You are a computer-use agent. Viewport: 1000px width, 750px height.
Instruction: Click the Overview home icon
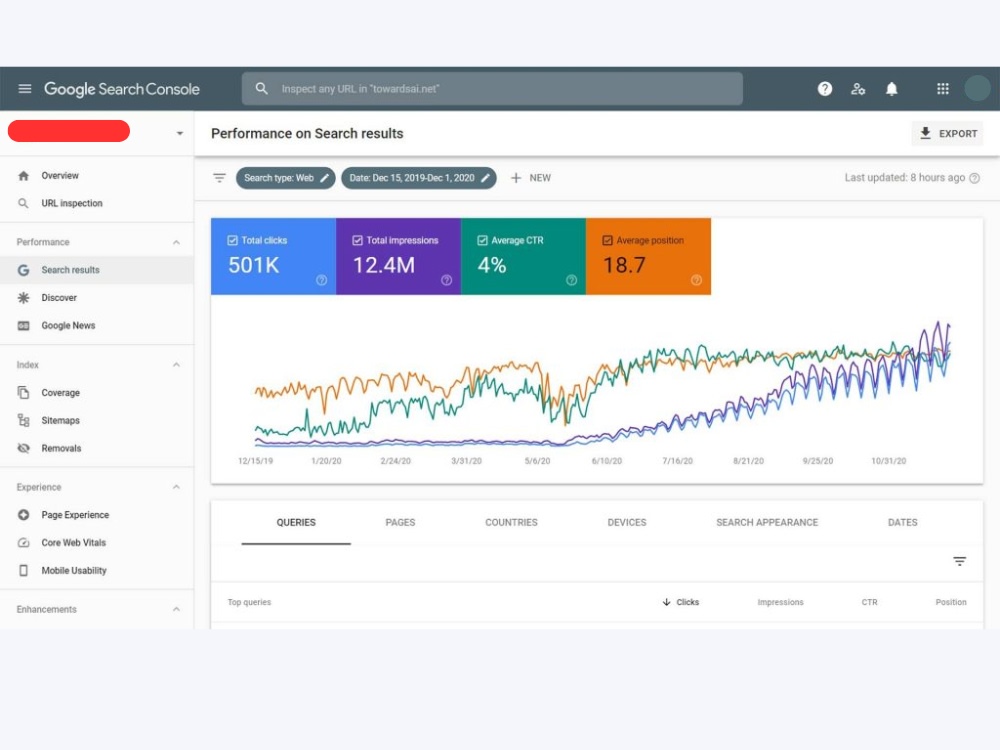pos(24,175)
